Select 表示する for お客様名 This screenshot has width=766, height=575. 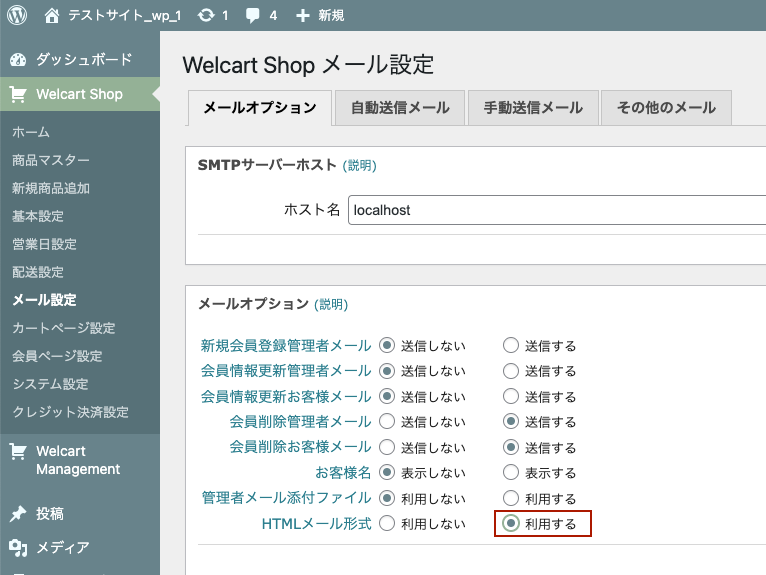point(511,472)
